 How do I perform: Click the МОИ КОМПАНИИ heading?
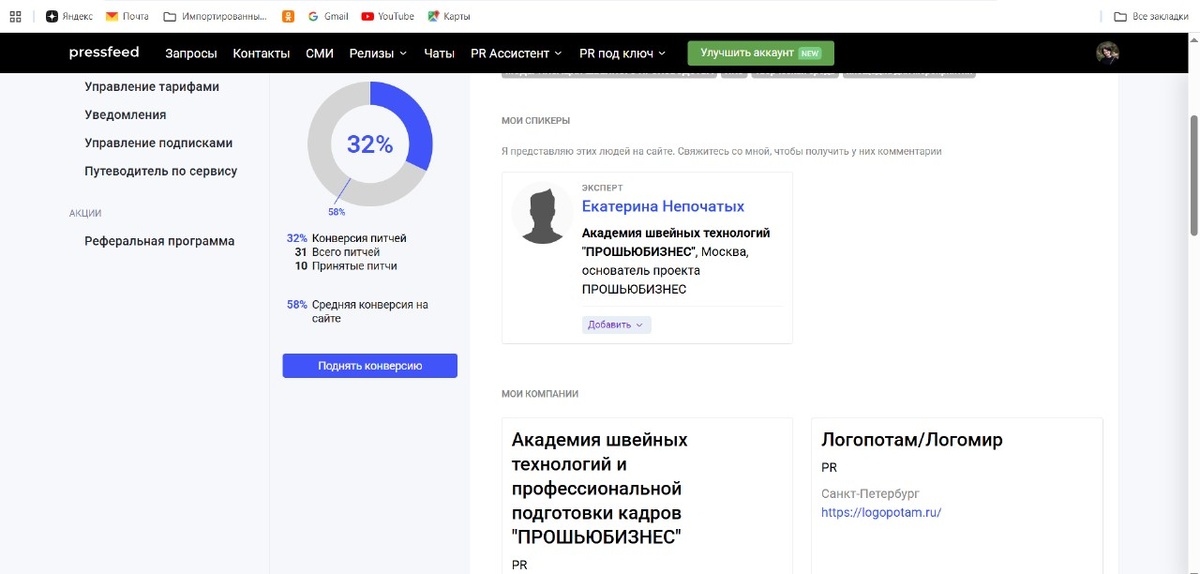tap(540, 394)
